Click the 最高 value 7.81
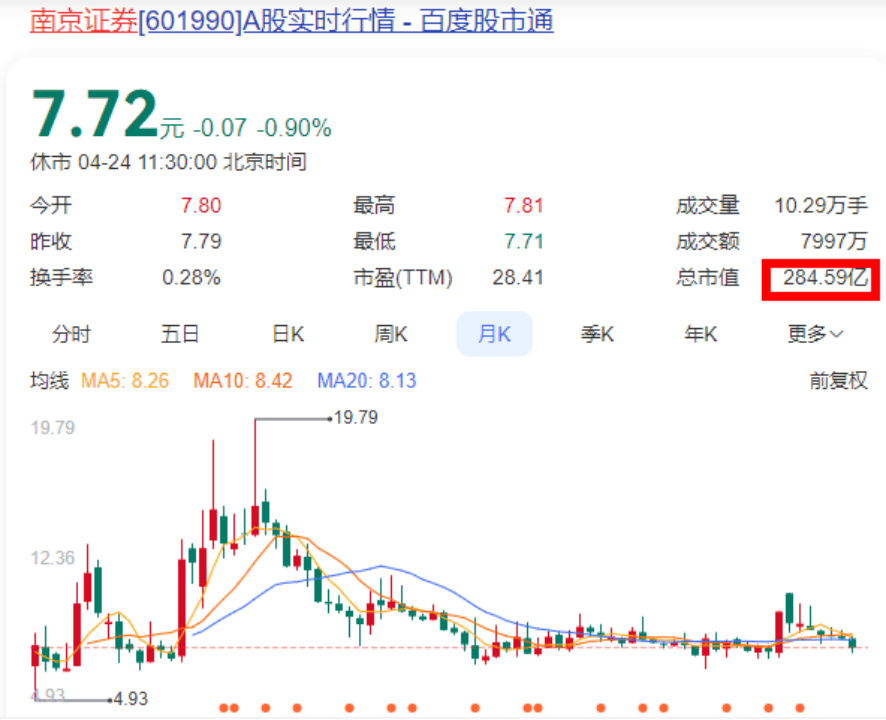This screenshot has height=720, width=886. (x=524, y=205)
